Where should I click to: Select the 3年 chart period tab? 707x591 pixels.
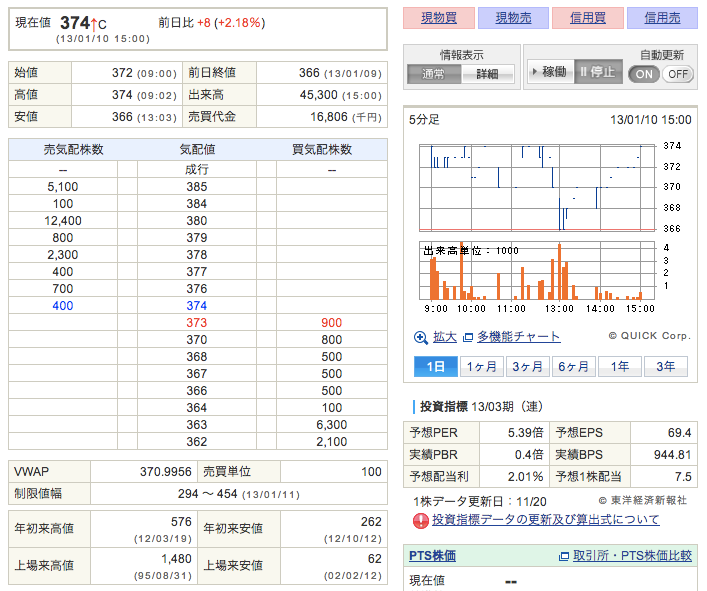click(666, 367)
